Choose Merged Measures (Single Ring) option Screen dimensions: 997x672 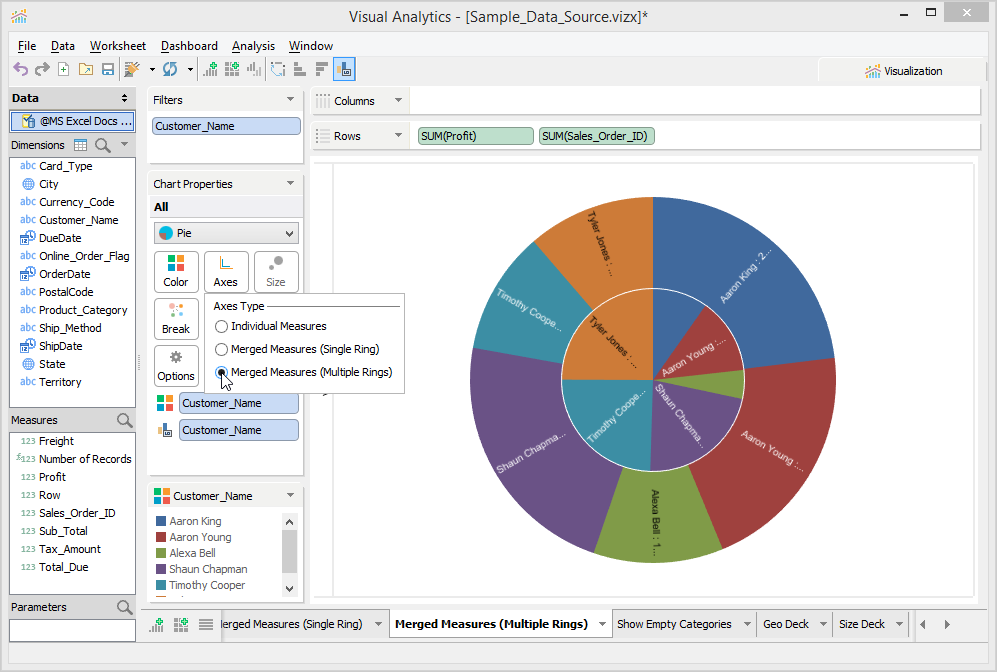tap(222, 349)
